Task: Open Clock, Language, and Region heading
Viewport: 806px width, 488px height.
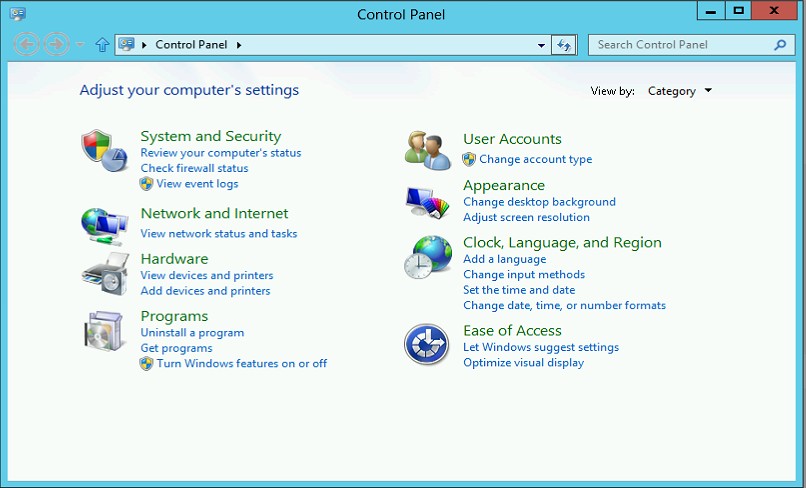Action: point(562,242)
